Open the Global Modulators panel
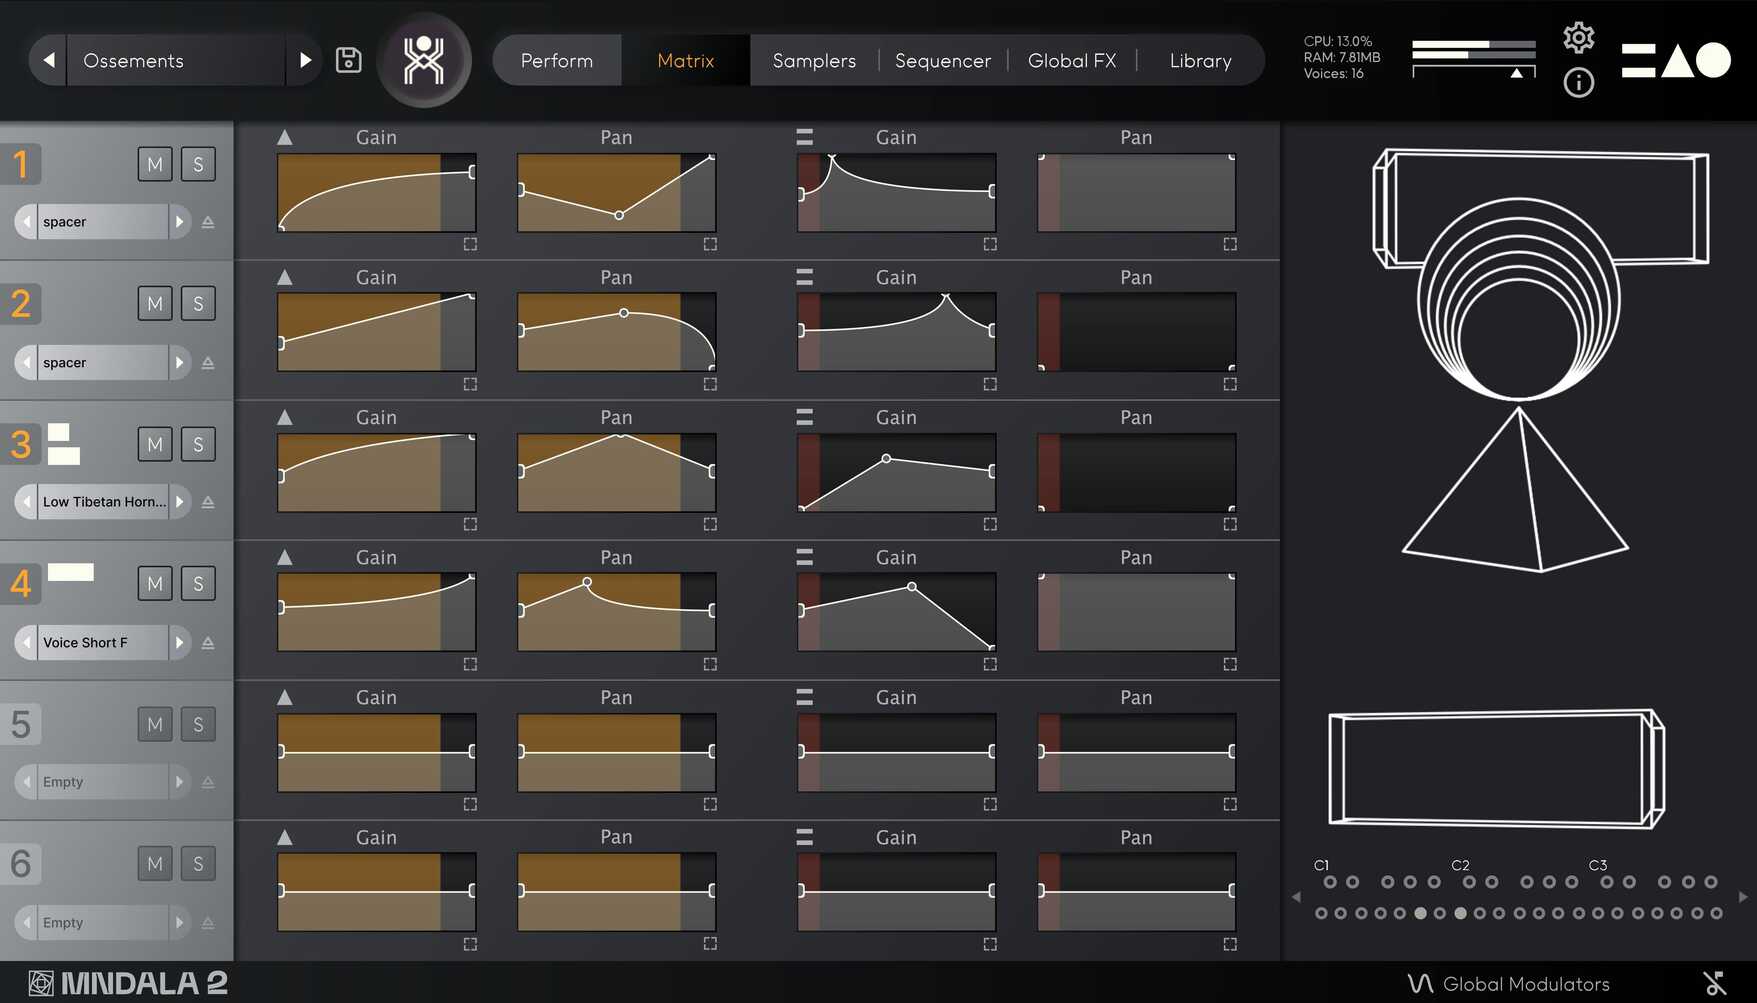The image size is (1757, 1003). pos(1525,984)
